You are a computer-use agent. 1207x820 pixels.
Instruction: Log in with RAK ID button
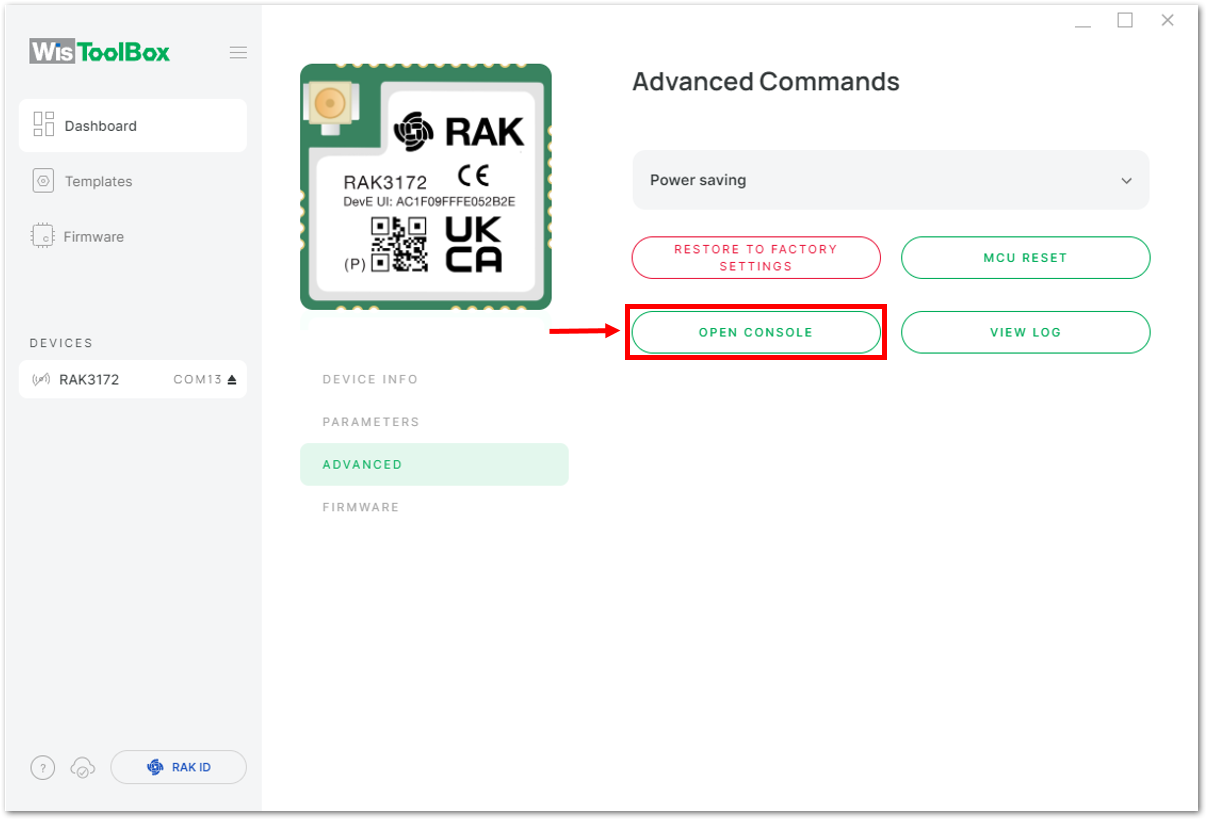[178, 767]
